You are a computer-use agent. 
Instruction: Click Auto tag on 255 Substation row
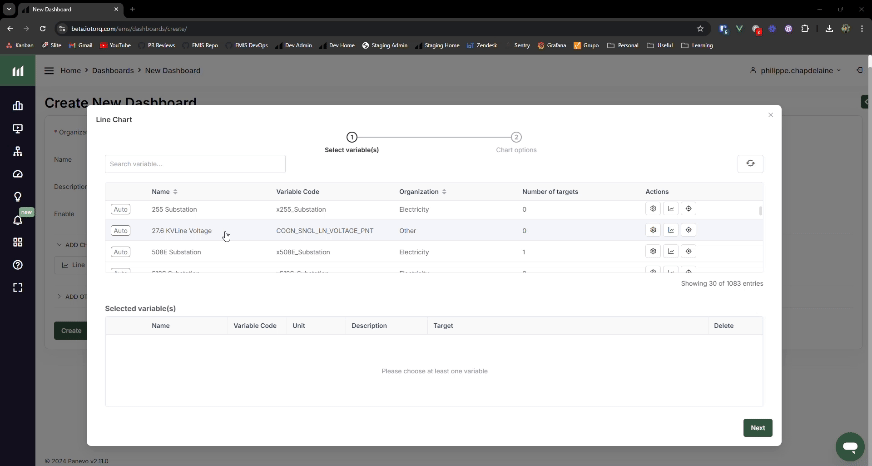tap(120, 210)
